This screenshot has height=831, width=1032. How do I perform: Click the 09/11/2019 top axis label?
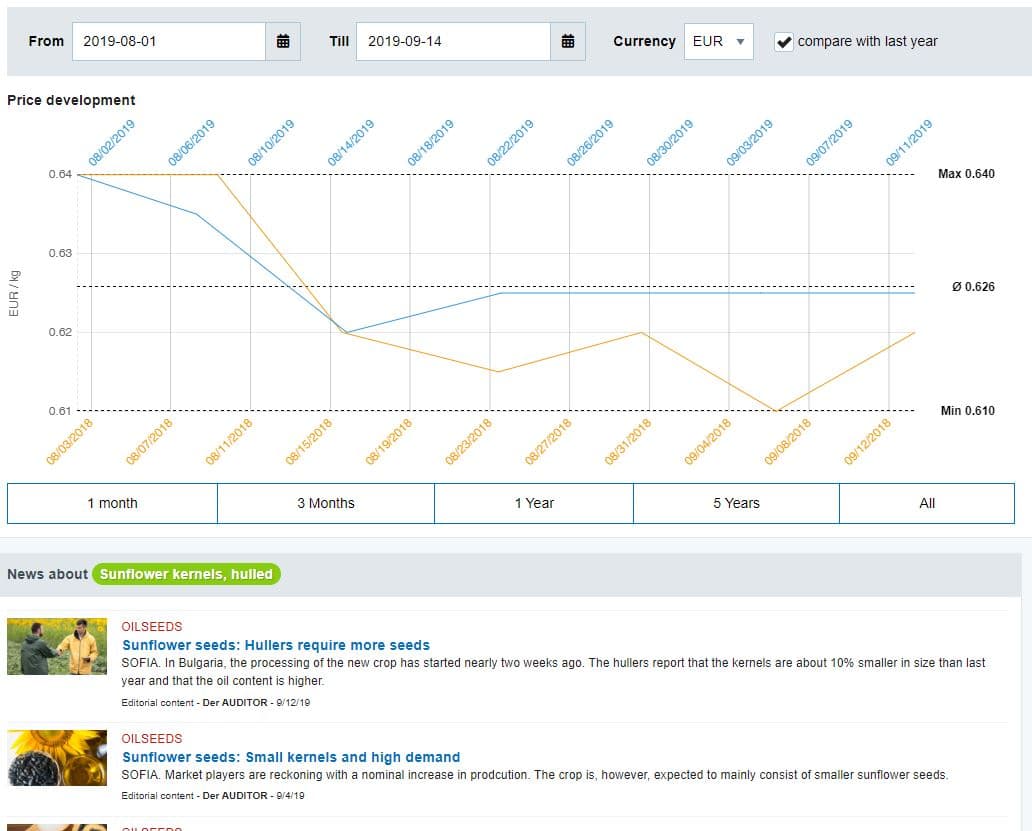tap(909, 142)
